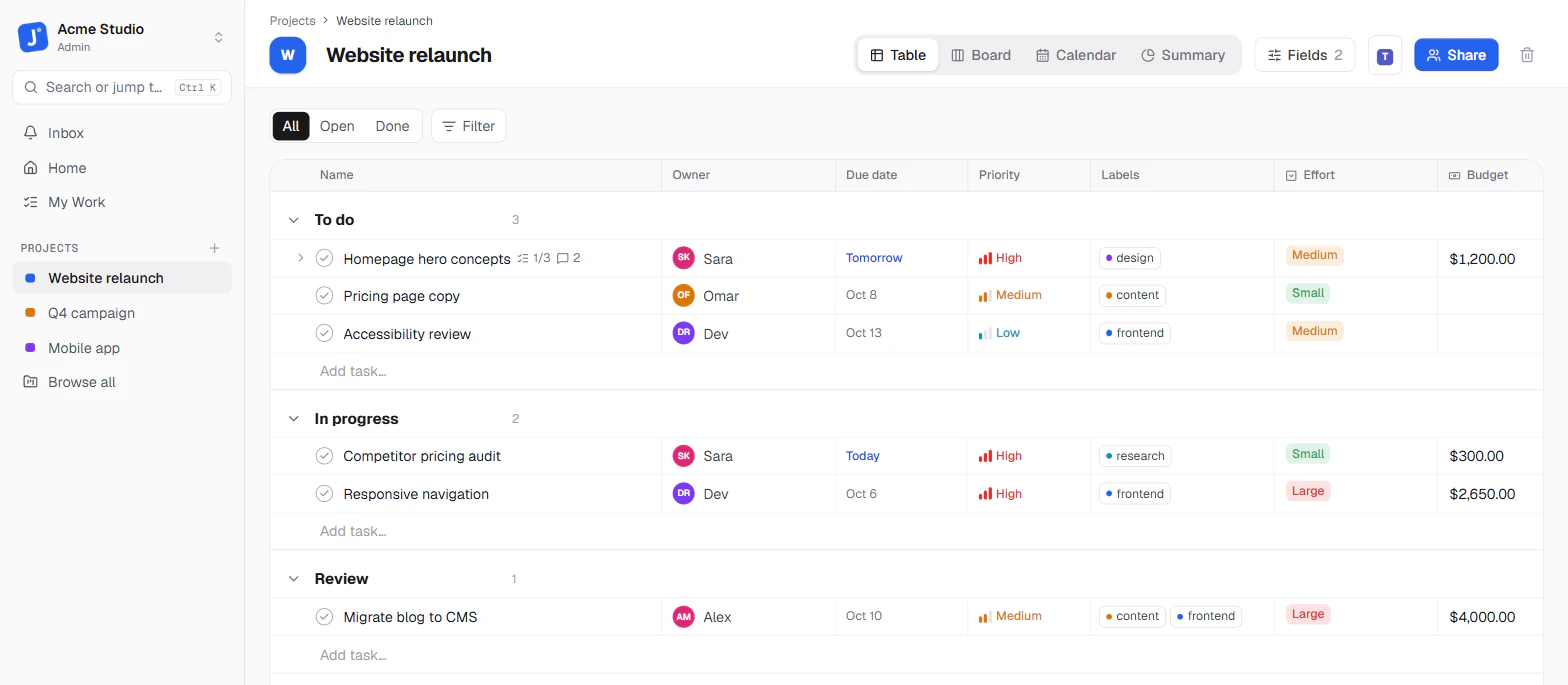Mark Migrate blog to CMS complete
This screenshot has height=685, width=1568.
click(324, 616)
